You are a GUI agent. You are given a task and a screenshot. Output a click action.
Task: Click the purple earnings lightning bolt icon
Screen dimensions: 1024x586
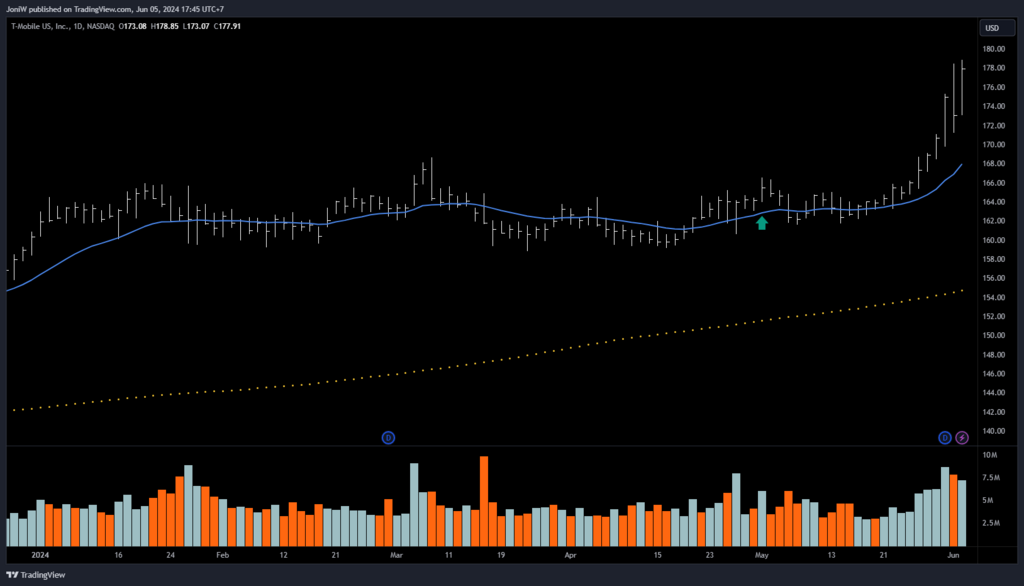962,437
